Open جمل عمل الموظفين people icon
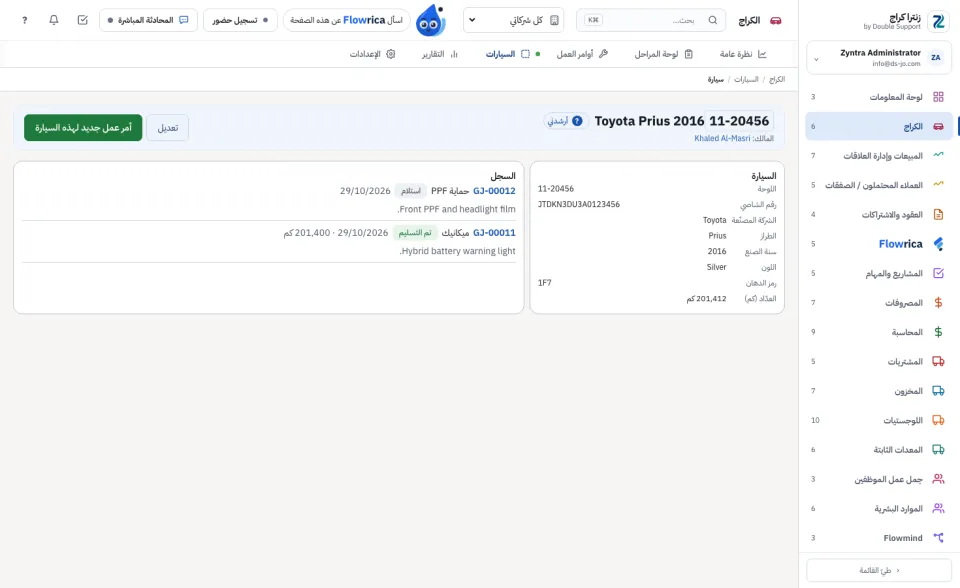960x588 pixels. [938, 479]
